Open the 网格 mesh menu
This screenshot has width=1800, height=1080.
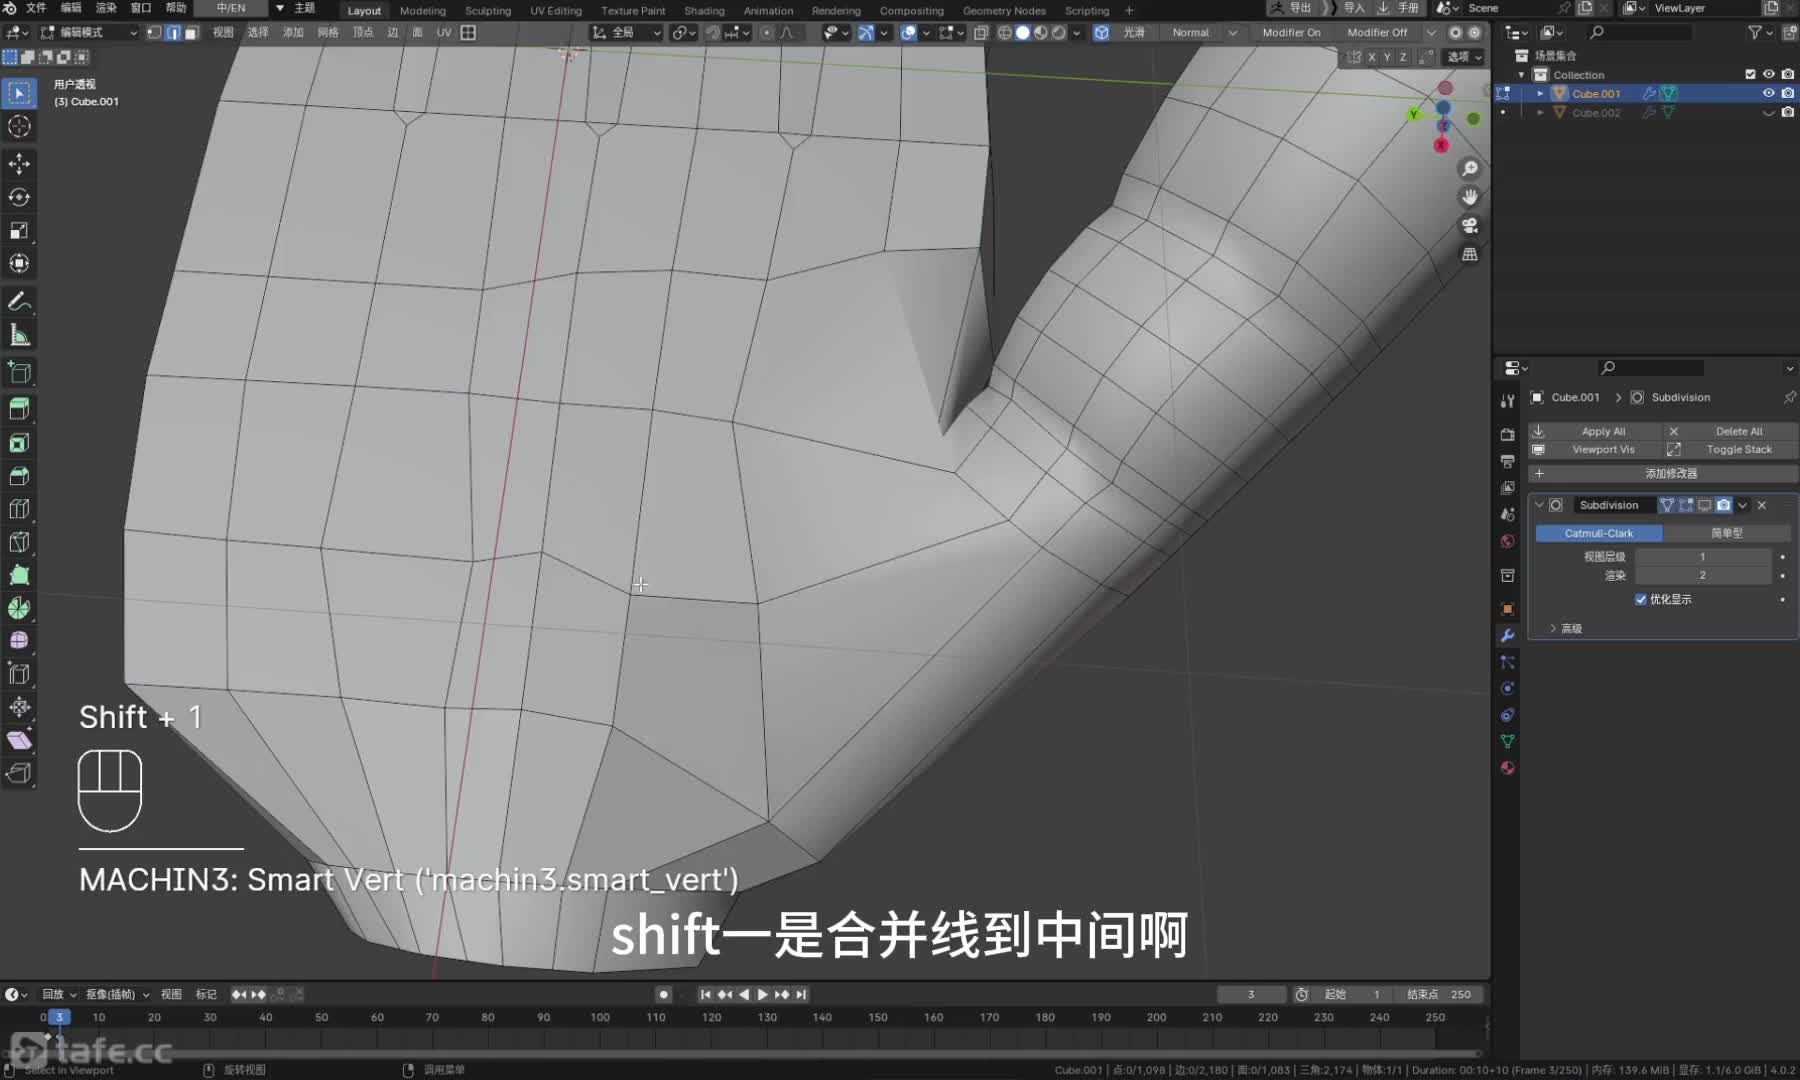tap(327, 32)
